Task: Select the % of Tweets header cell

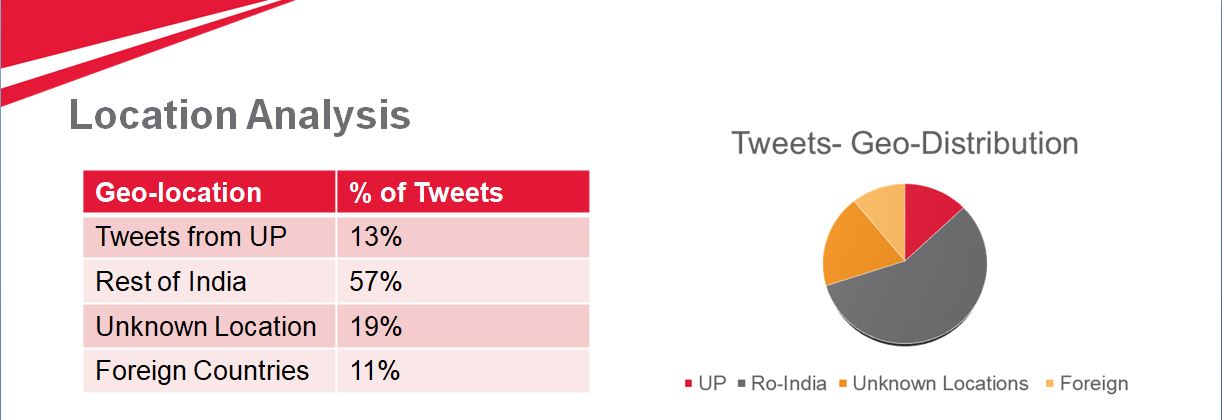Action: 463,192
